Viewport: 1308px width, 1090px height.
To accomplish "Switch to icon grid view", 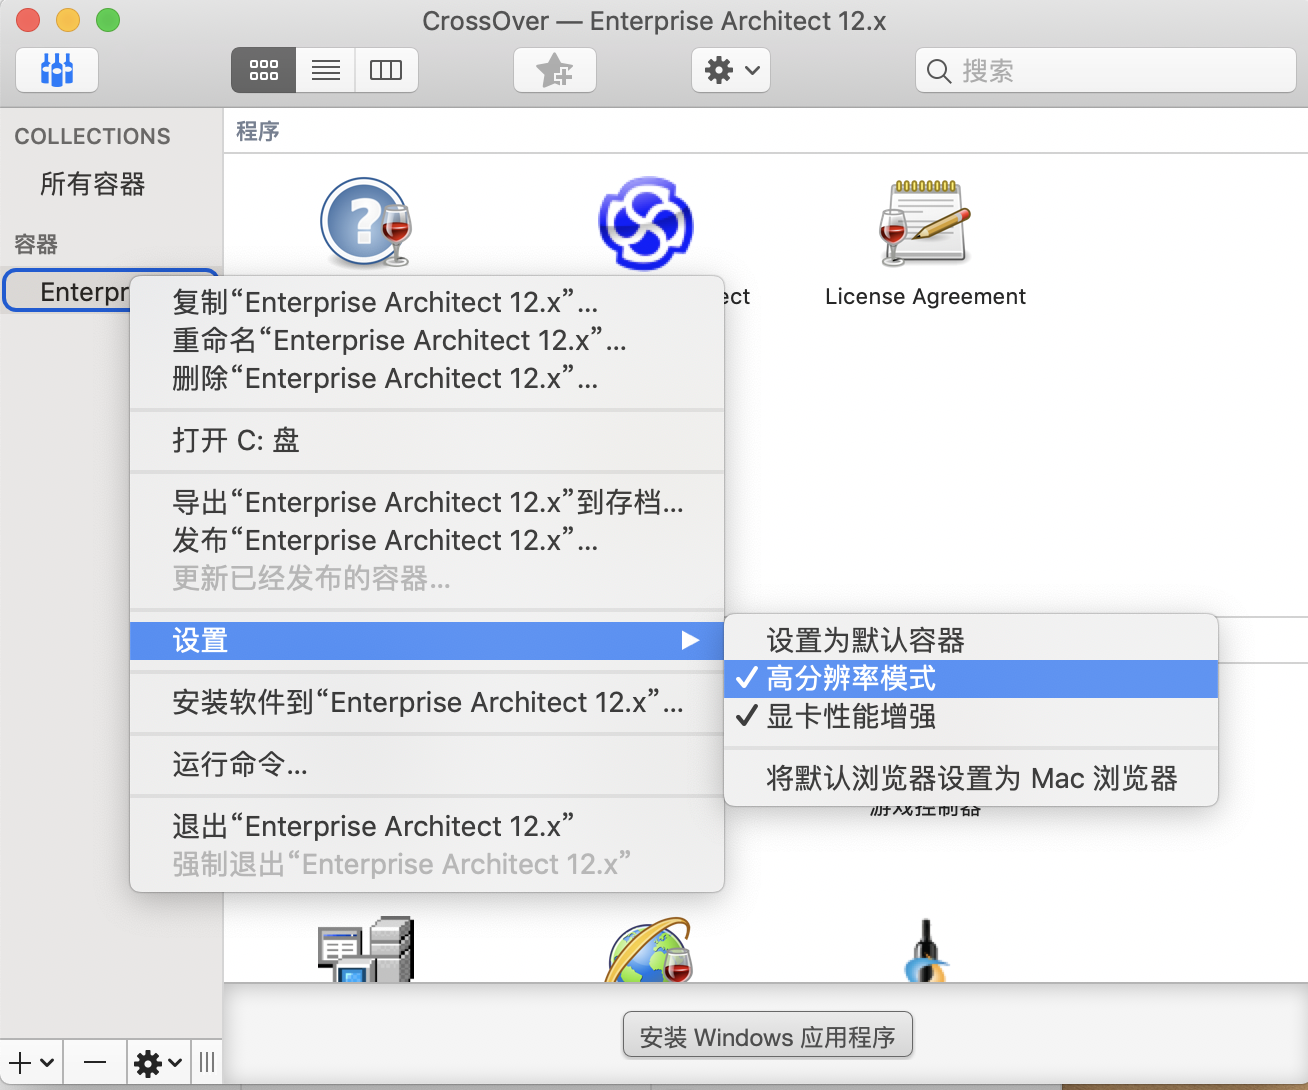I will 263,70.
